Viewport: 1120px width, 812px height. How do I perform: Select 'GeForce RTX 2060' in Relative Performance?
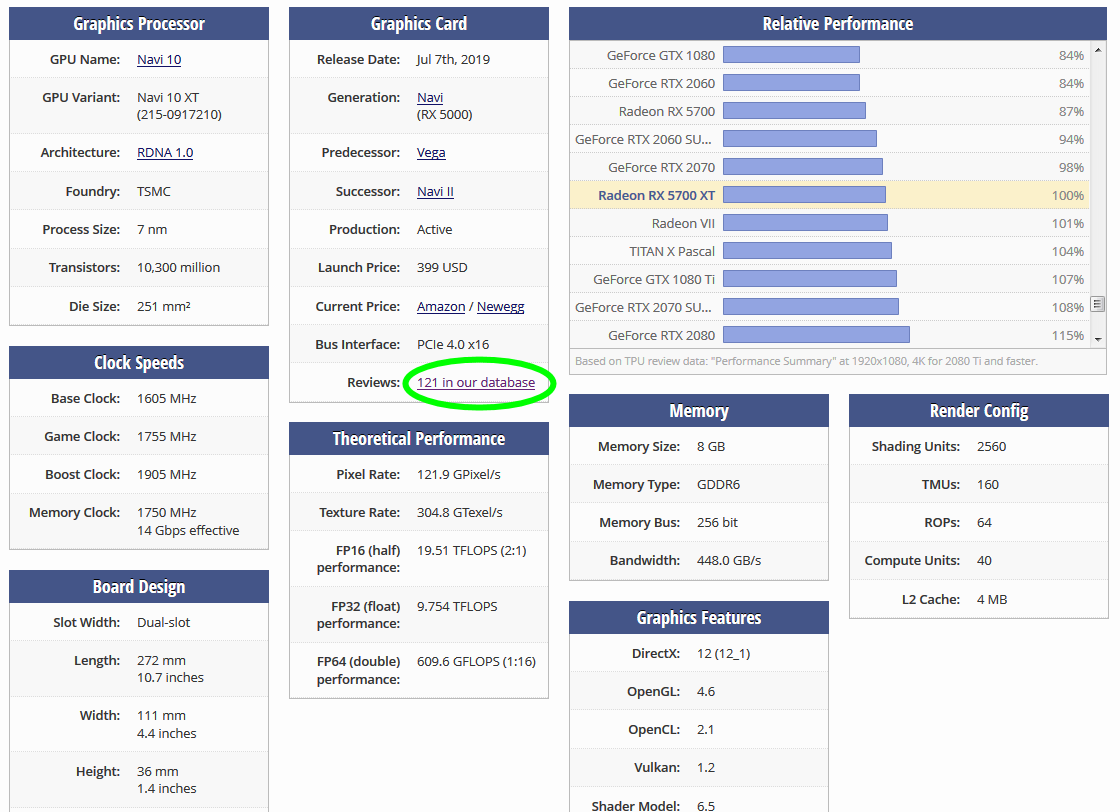click(661, 83)
